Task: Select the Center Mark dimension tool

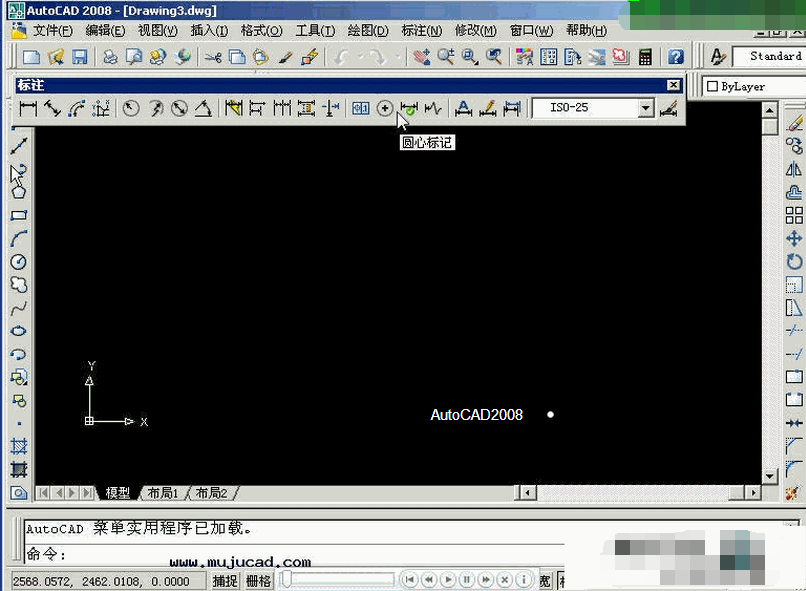Action: click(x=385, y=108)
